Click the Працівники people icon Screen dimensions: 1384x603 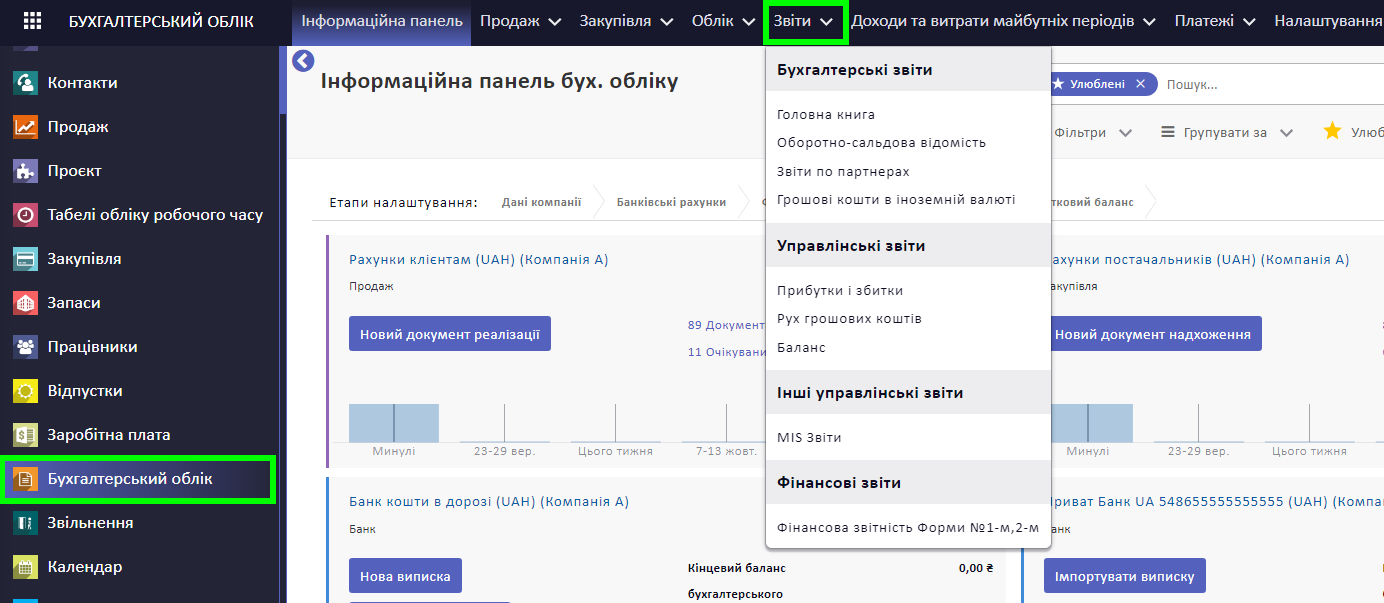(x=26, y=347)
